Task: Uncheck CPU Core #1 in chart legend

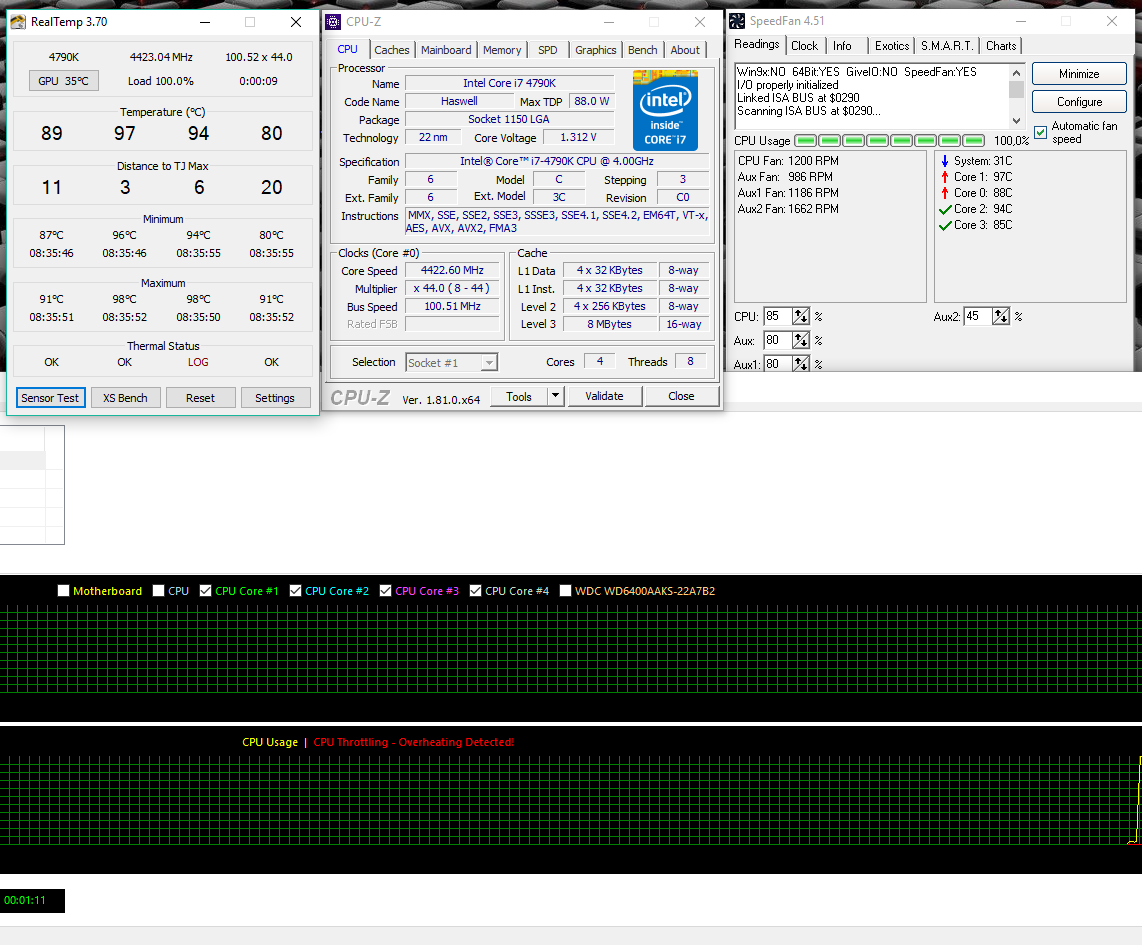Action: (x=205, y=591)
